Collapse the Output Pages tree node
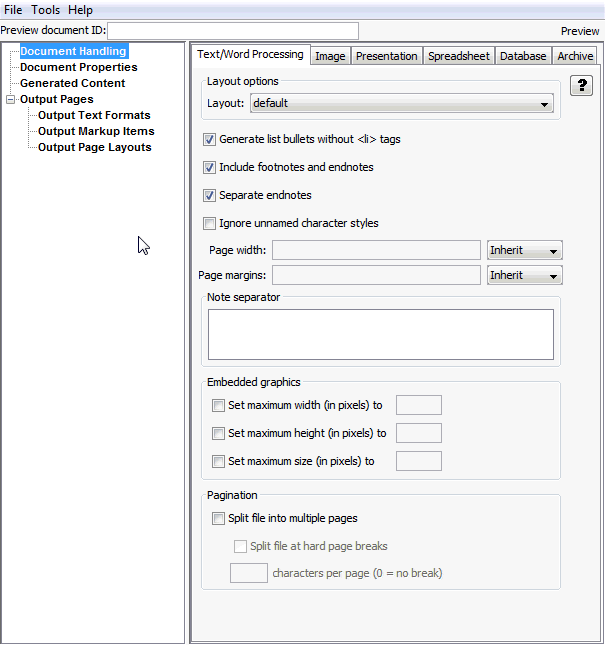The height and width of the screenshot is (645, 605). (x=10, y=99)
